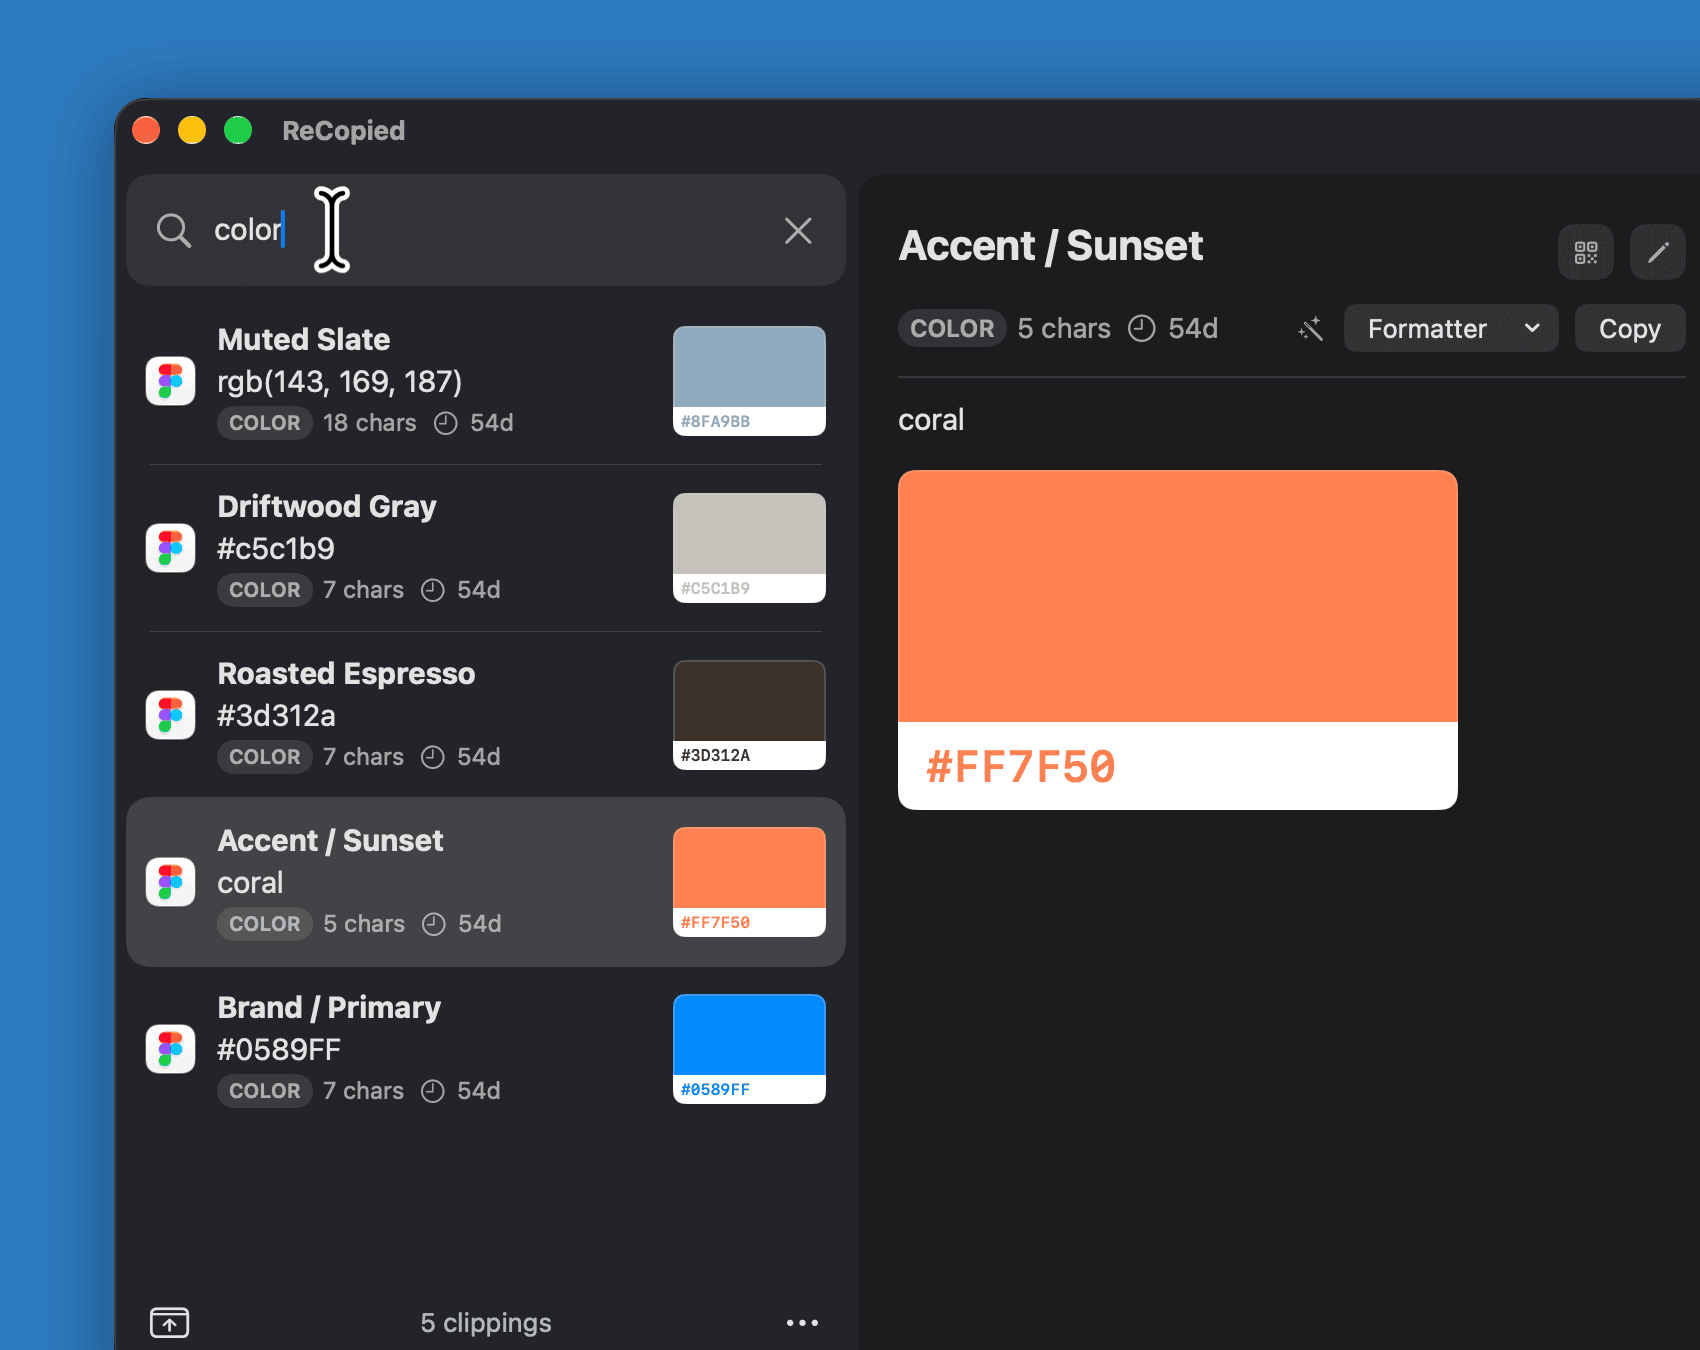Click the #3D312A color swatch

click(x=749, y=715)
